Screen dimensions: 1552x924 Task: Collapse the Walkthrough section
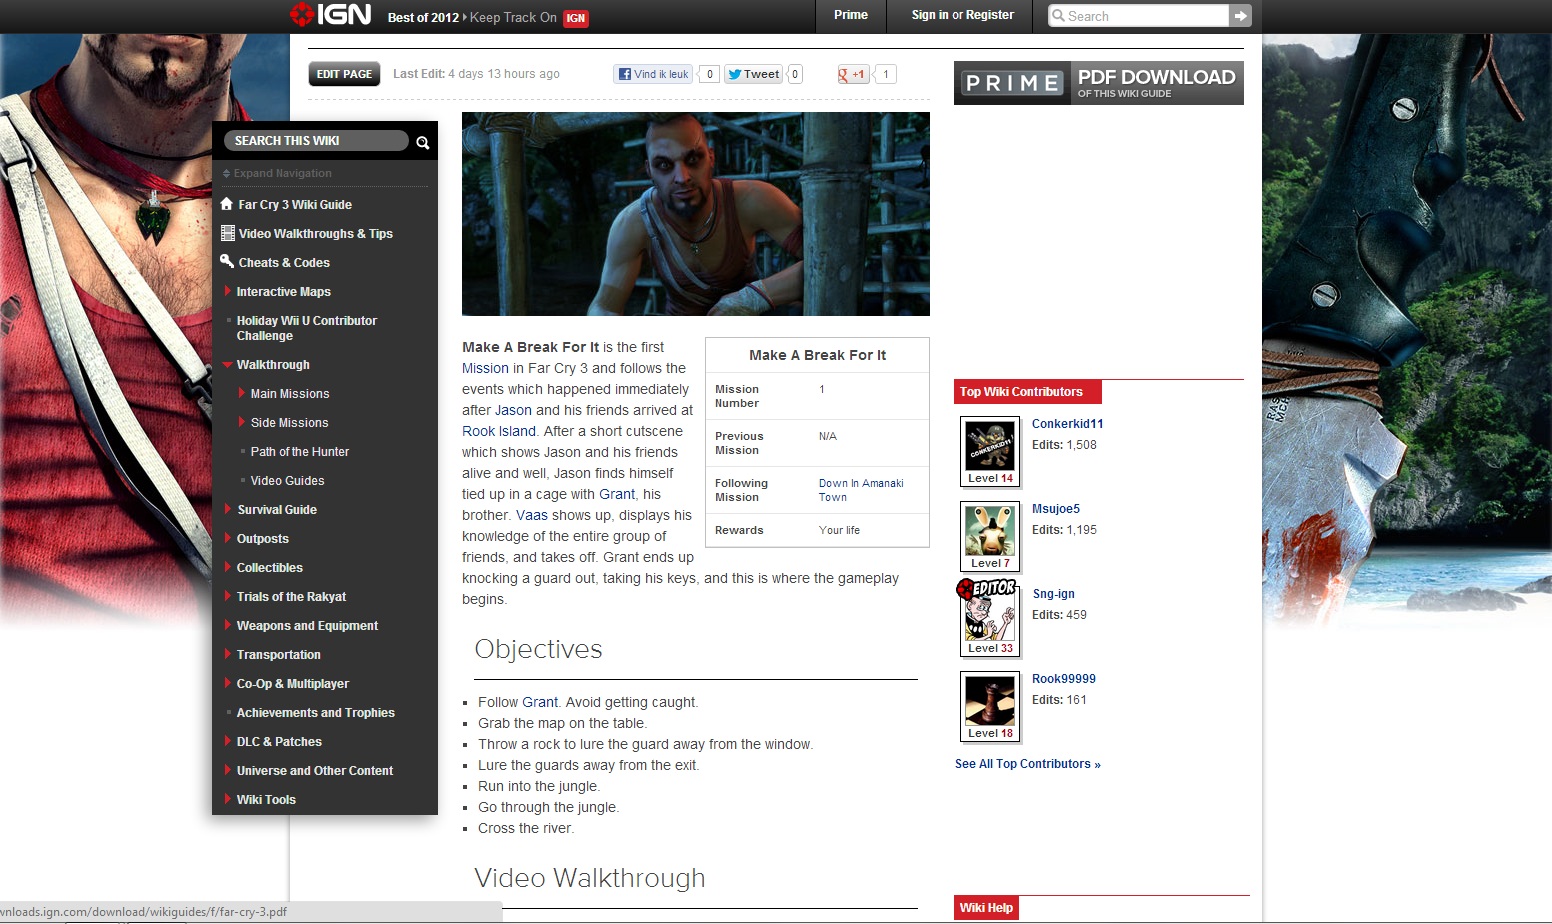[228, 364]
